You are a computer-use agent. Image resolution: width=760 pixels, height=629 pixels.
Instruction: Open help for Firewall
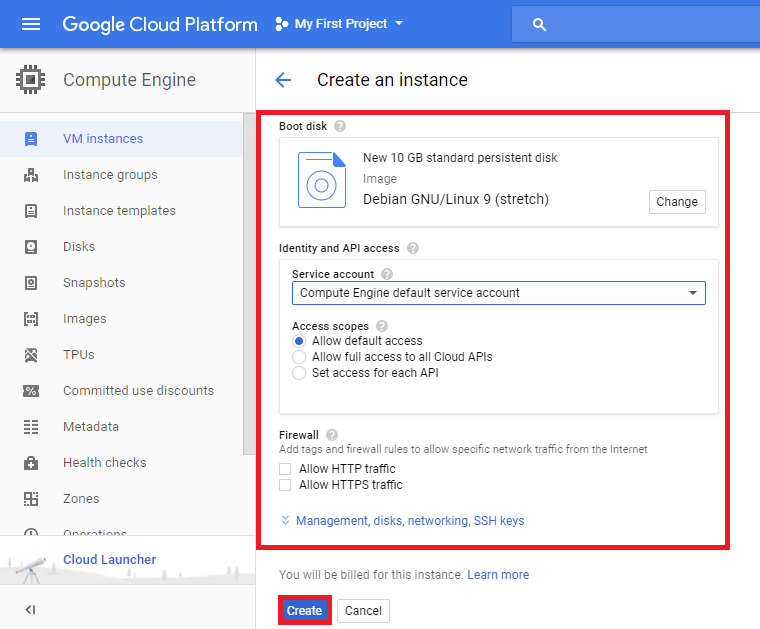(x=332, y=435)
